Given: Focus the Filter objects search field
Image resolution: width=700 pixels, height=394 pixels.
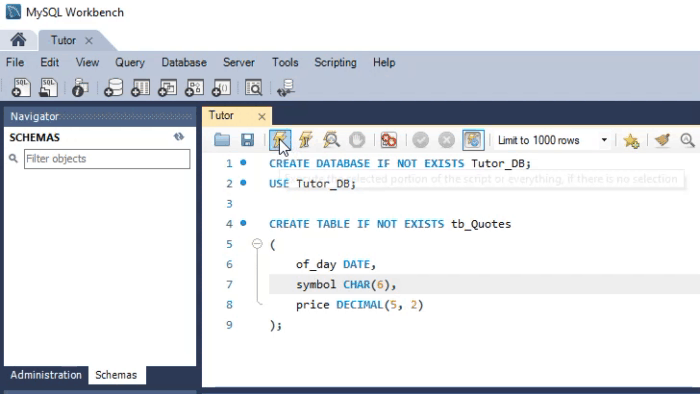Looking at the screenshot, I should pos(107,158).
